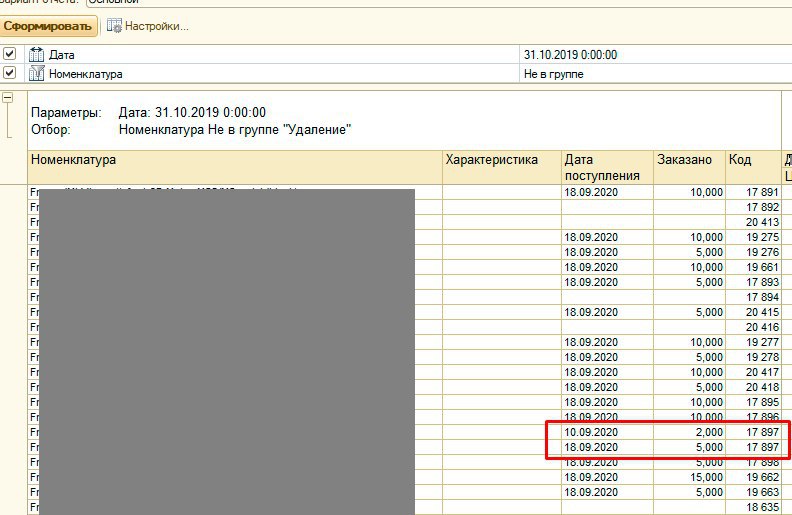Uncheck the Номенклатура filter checkbox
This screenshot has width=792, height=515.
click(x=9, y=73)
